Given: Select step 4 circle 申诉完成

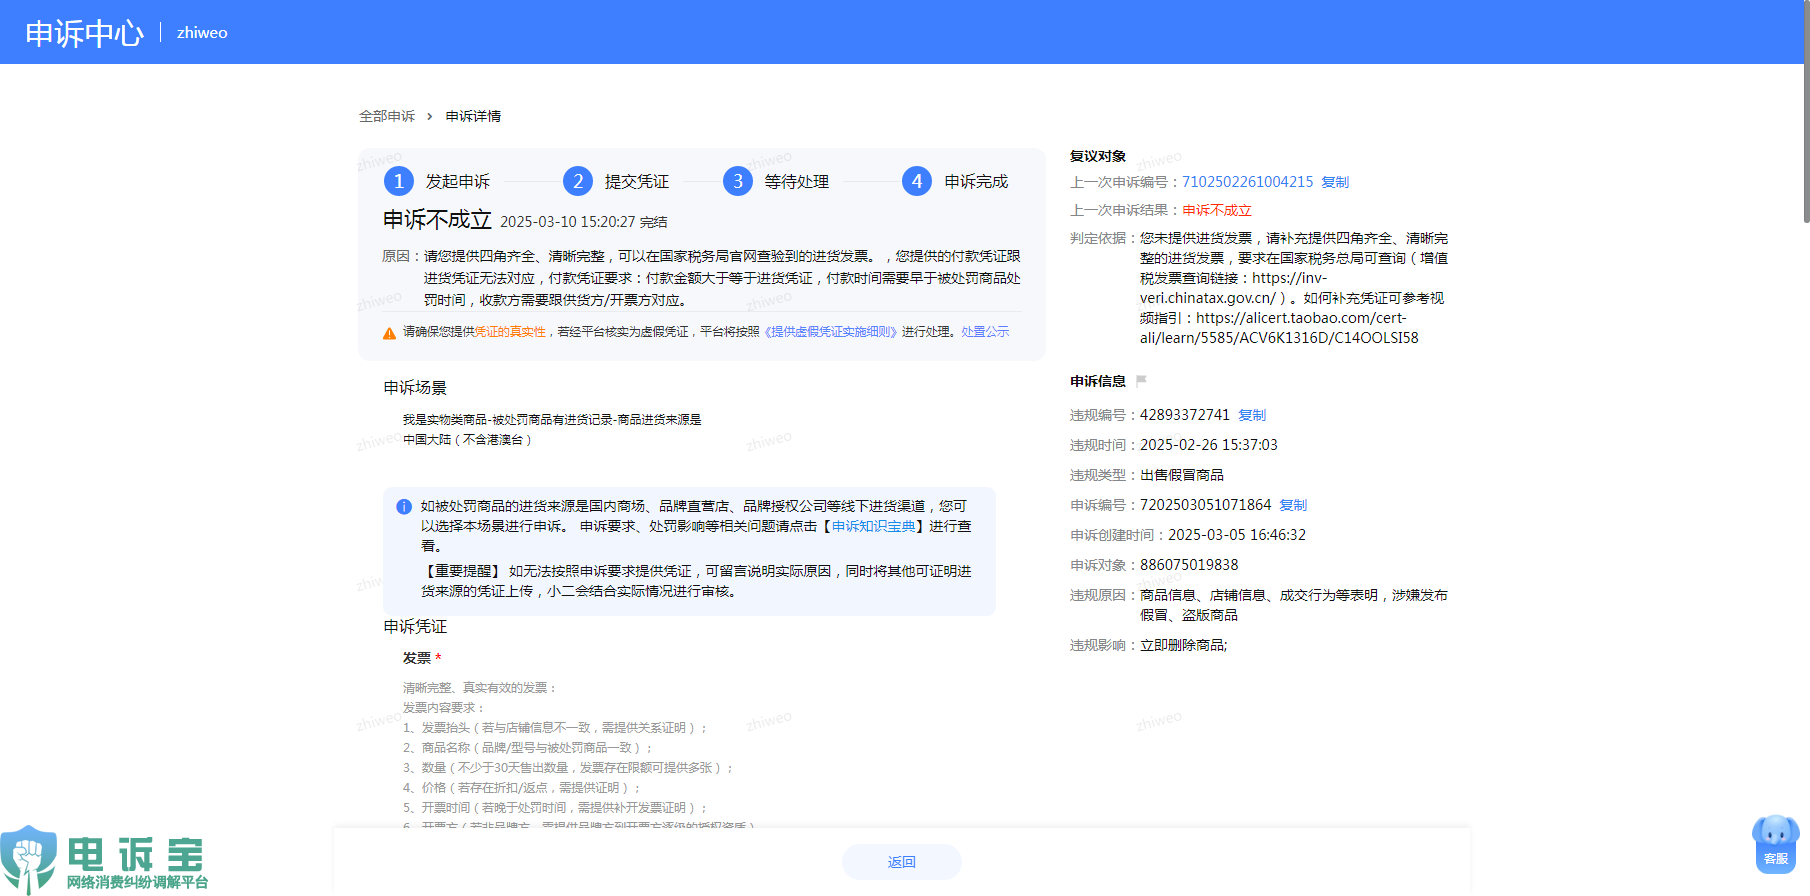Looking at the screenshot, I should pyautogui.click(x=917, y=181).
